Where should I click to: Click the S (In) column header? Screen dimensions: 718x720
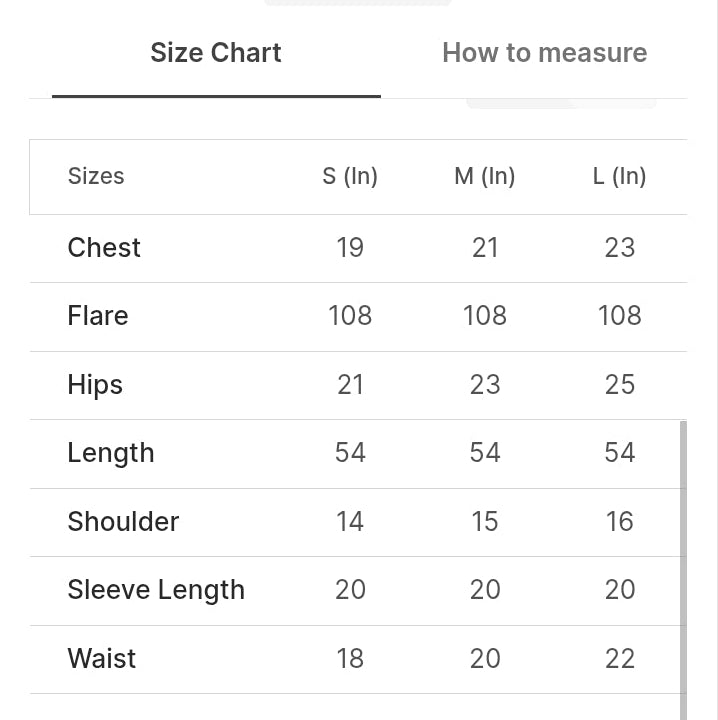[x=350, y=176]
